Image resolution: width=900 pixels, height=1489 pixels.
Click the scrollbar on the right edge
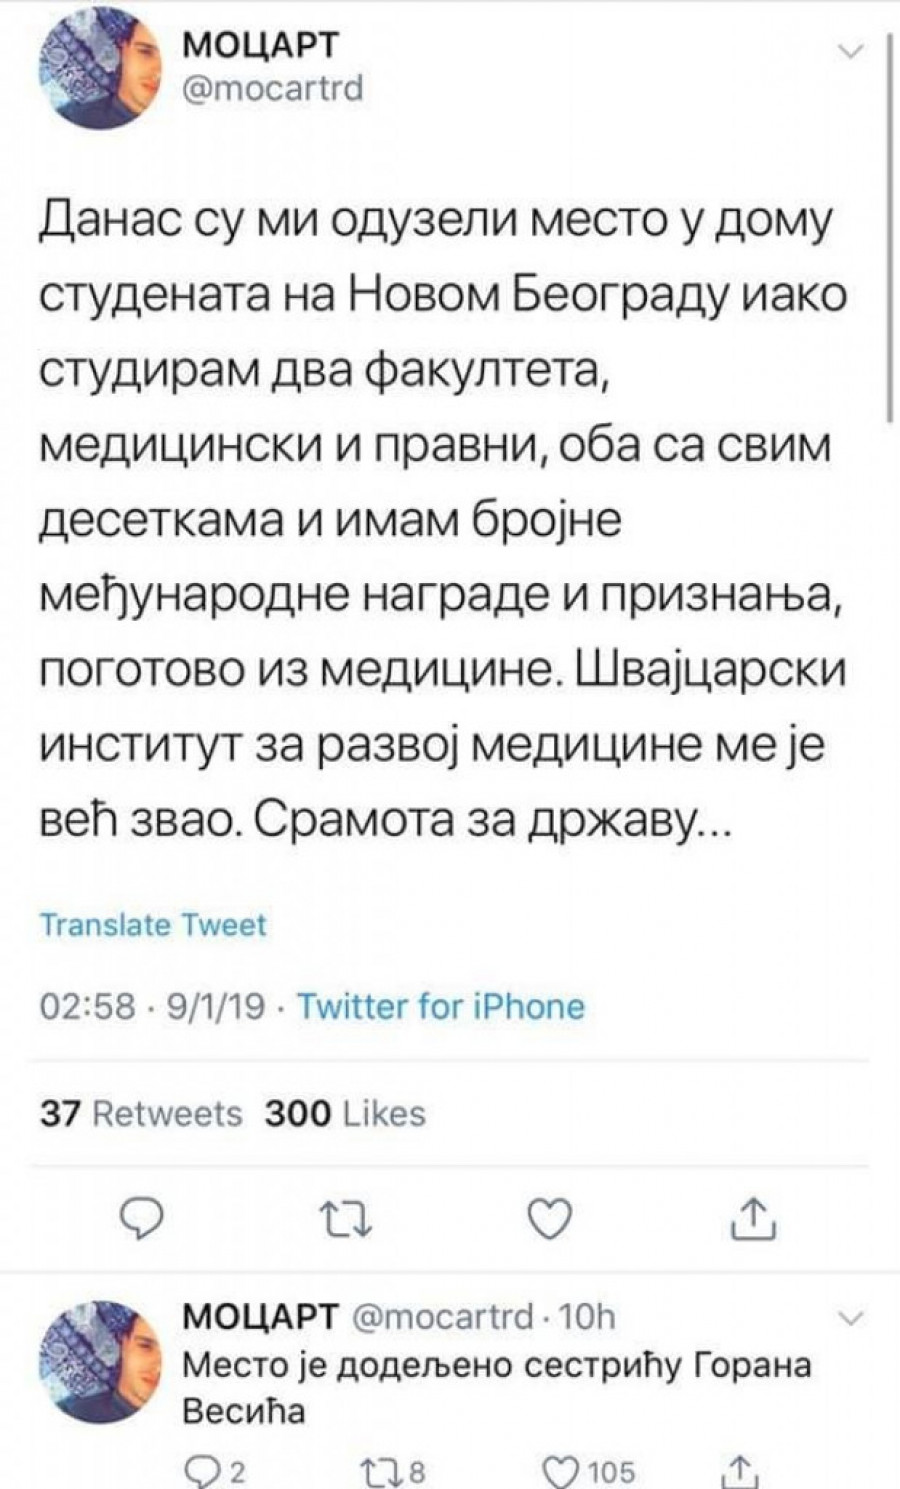(890, 230)
